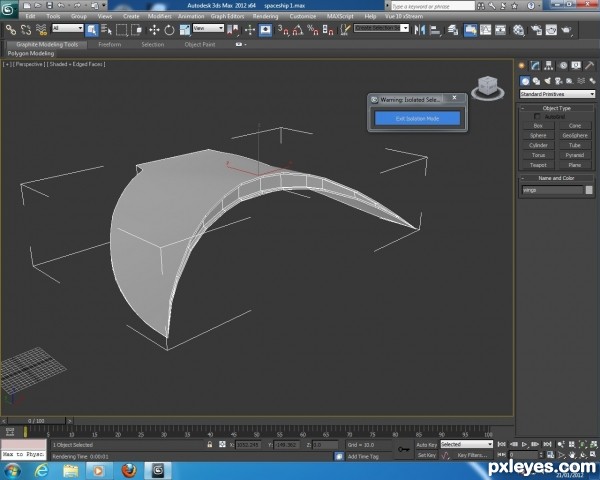Open Key Filters dialog
This screenshot has height=480, width=600.
click(x=472, y=455)
